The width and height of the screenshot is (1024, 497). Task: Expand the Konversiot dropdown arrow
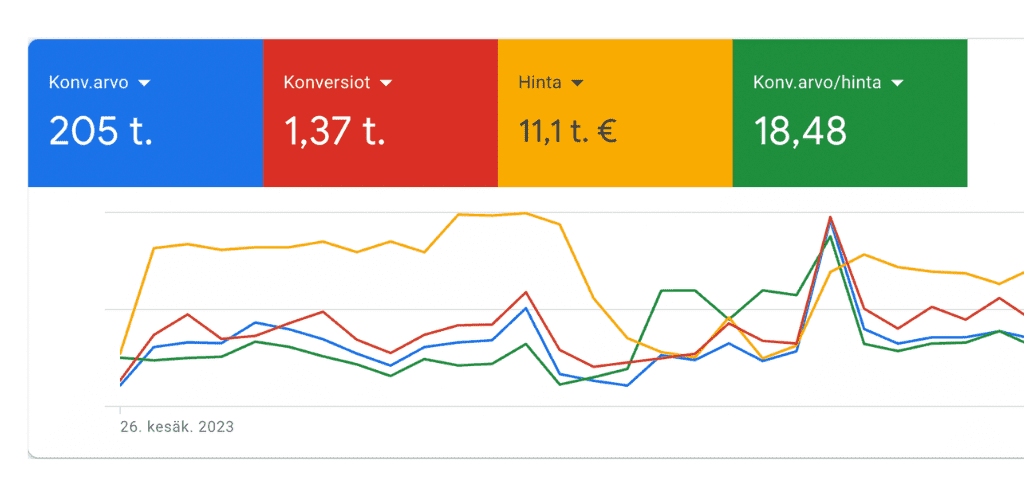point(386,83)
